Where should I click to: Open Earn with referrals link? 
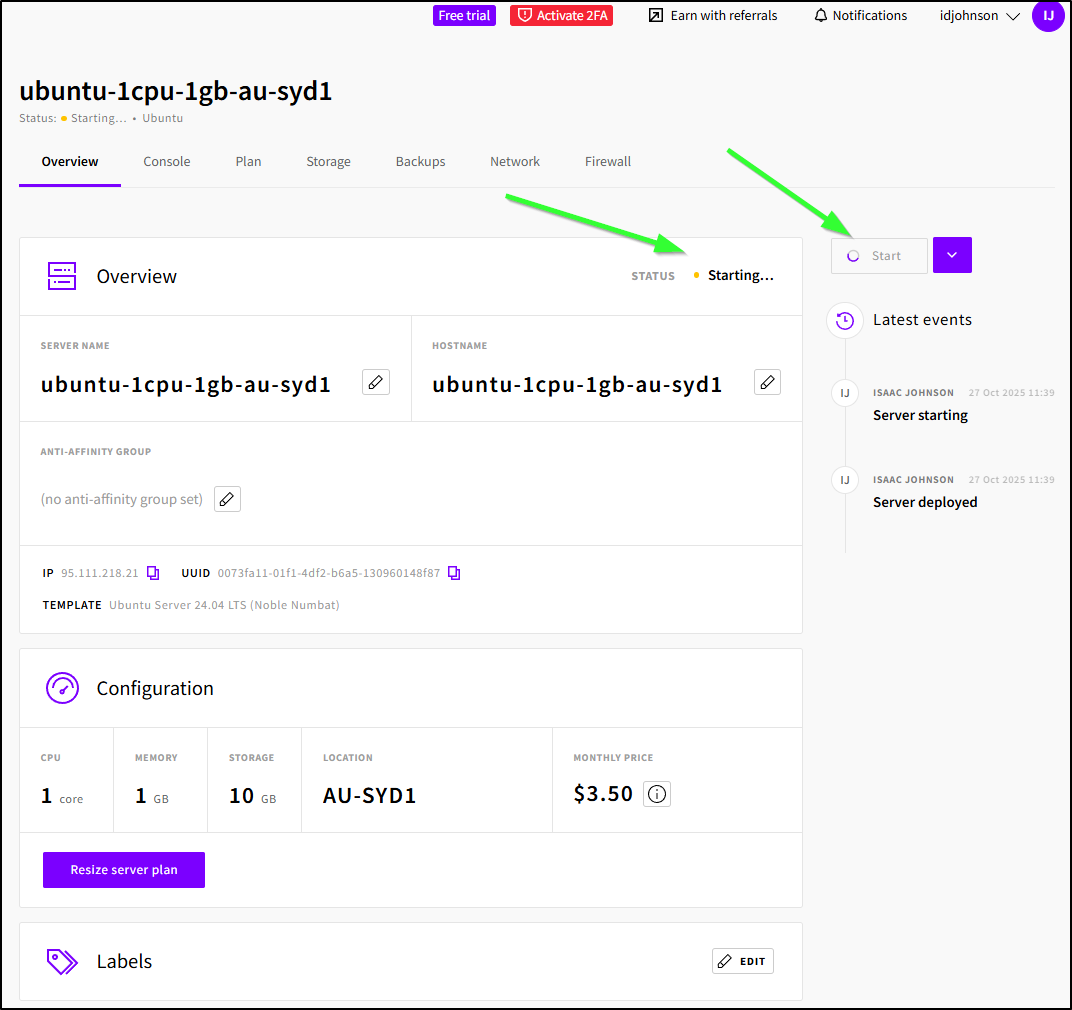[x=713, y=16]
